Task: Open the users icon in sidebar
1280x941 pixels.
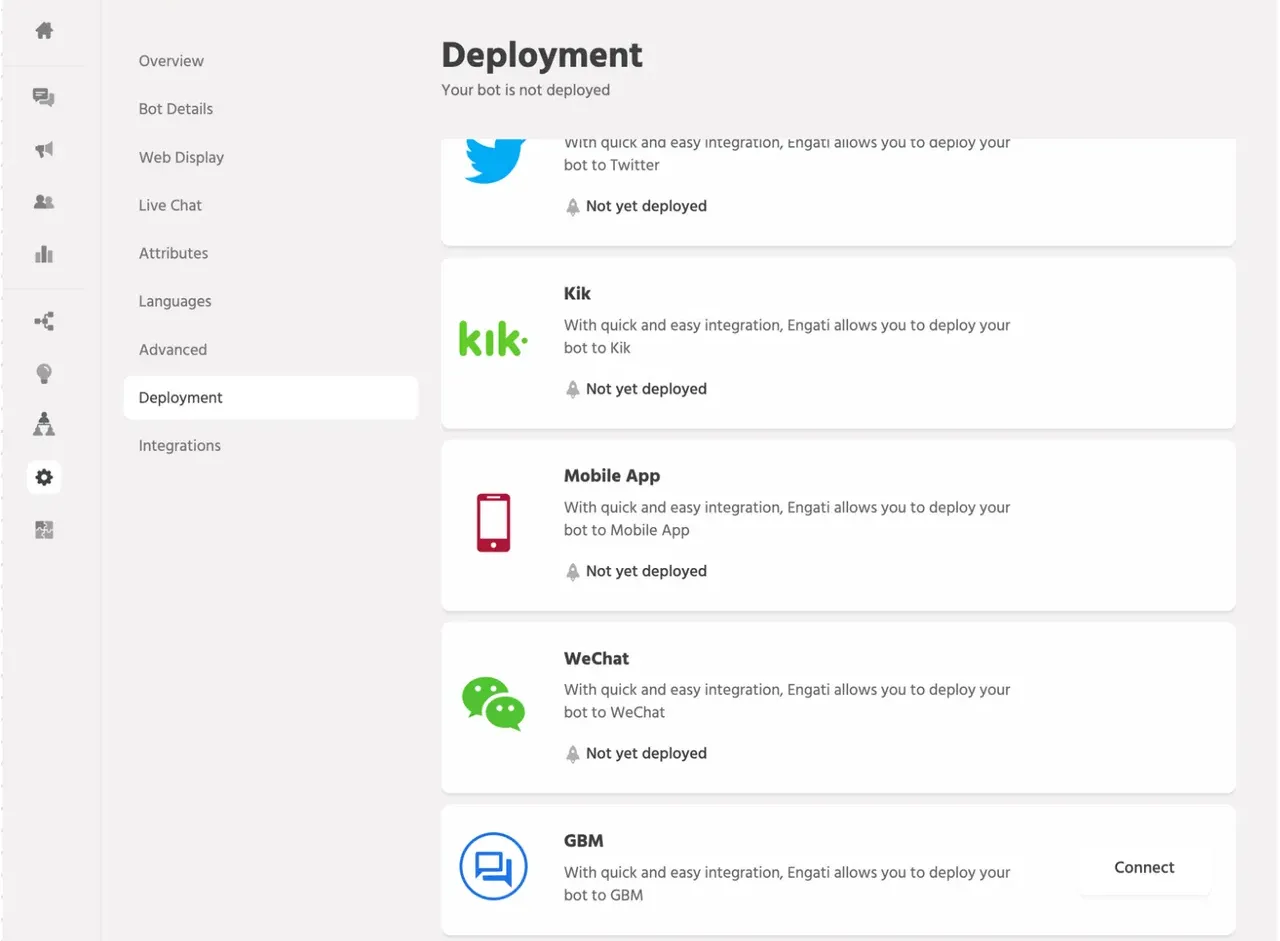Action: [x=44, y=202]
